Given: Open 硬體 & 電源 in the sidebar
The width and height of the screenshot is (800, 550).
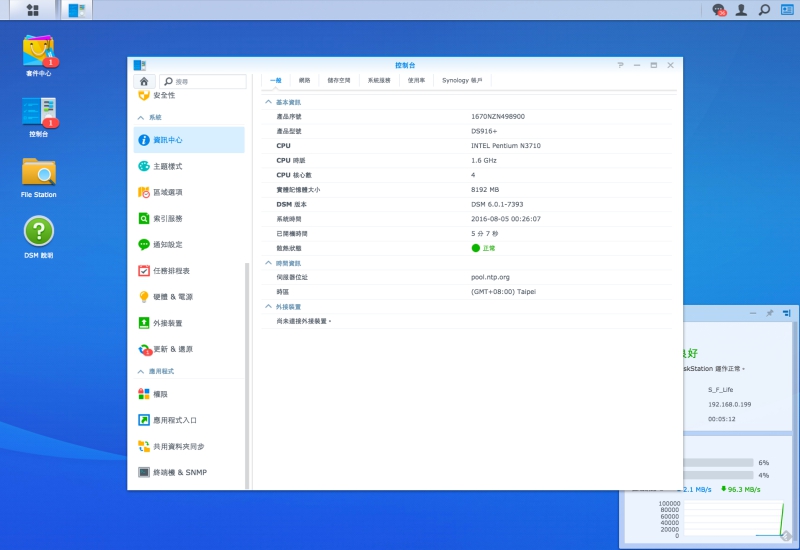Looking at the screenshot, I should [x=189, y=296].
